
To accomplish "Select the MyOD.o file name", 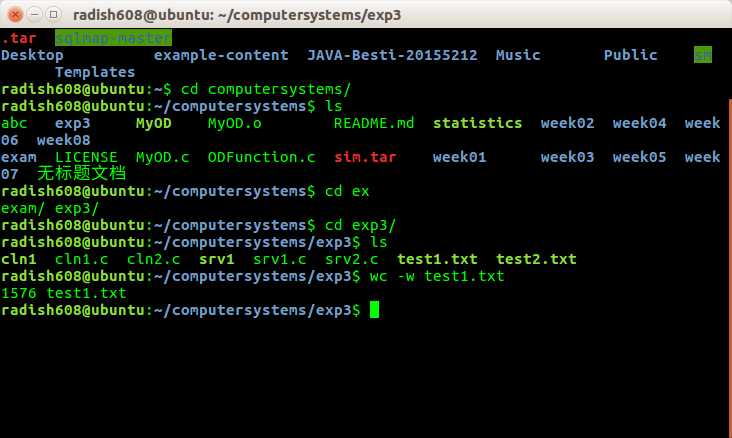I will point(234,123).
